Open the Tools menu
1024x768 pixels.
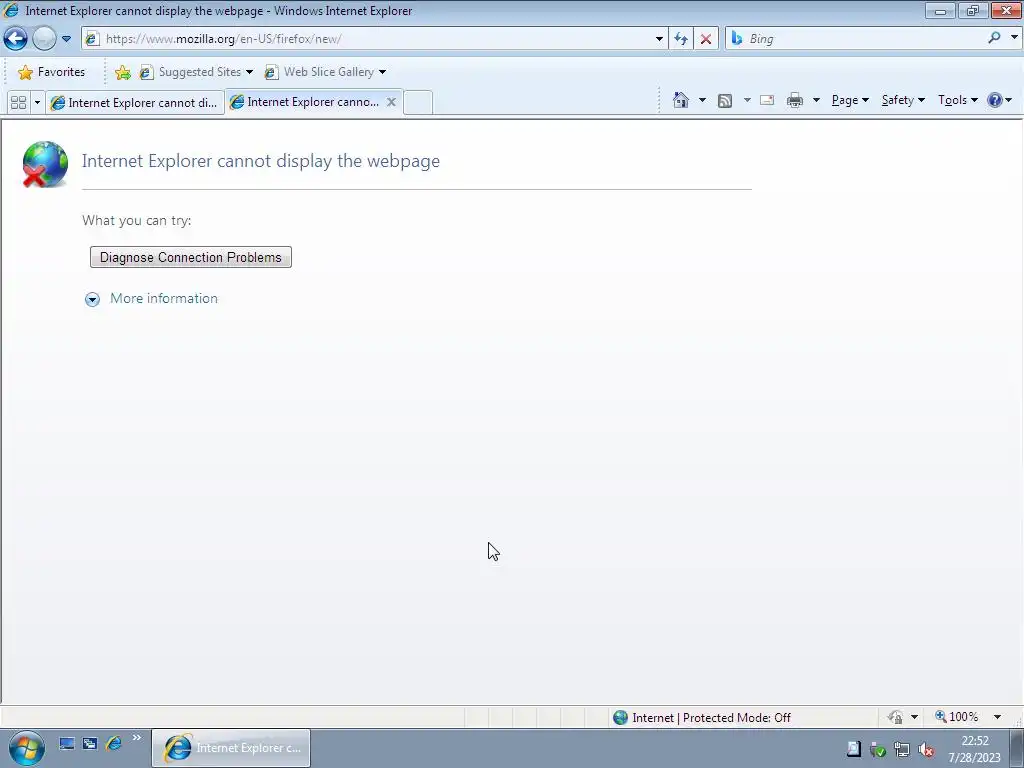[x=957, y=100]
